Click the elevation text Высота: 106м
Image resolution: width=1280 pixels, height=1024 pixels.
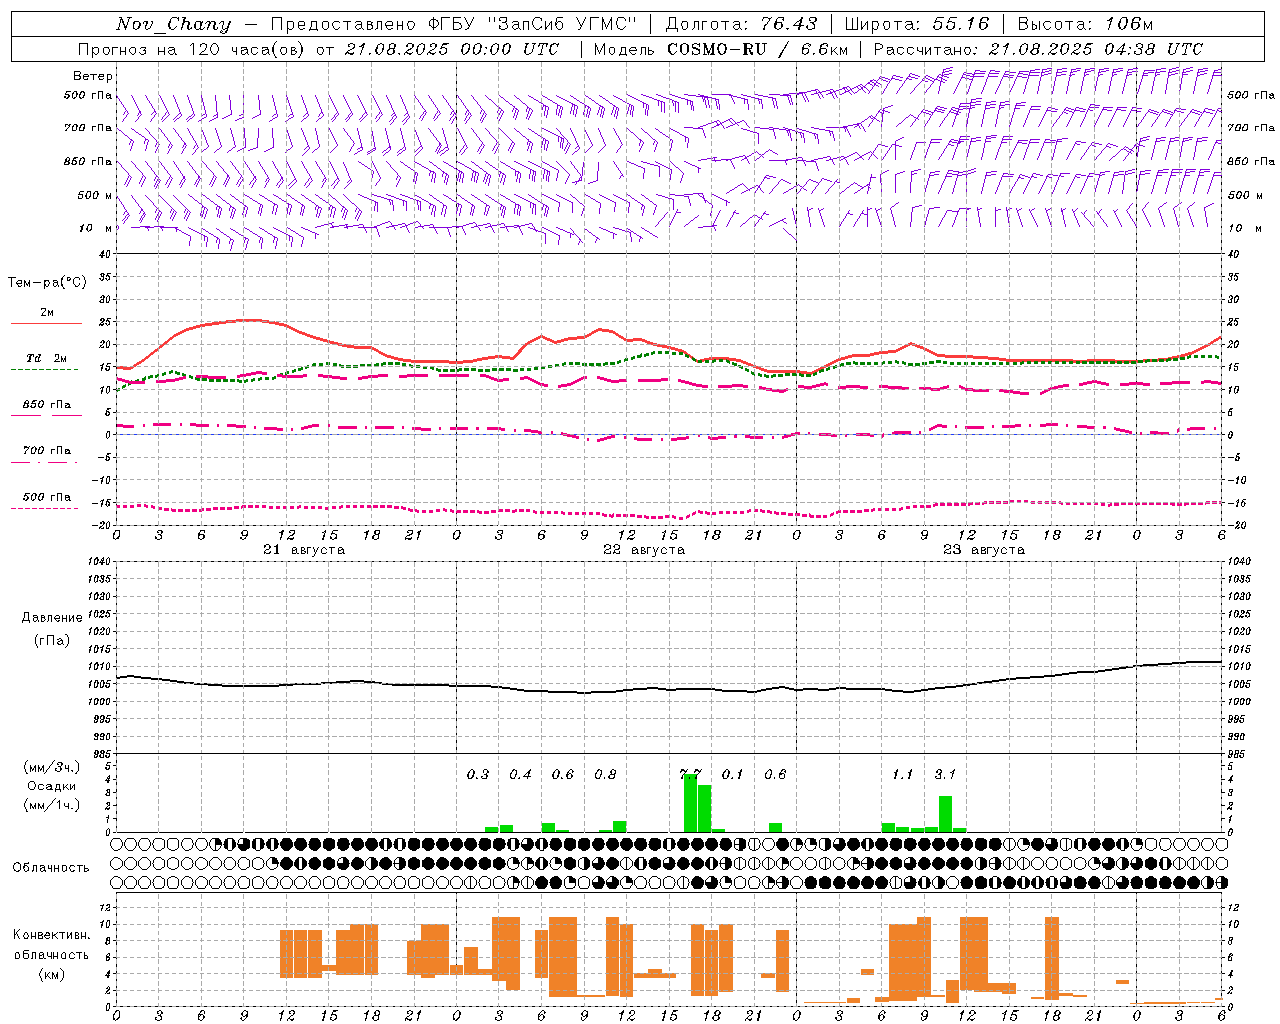(x=1086, y=24)
